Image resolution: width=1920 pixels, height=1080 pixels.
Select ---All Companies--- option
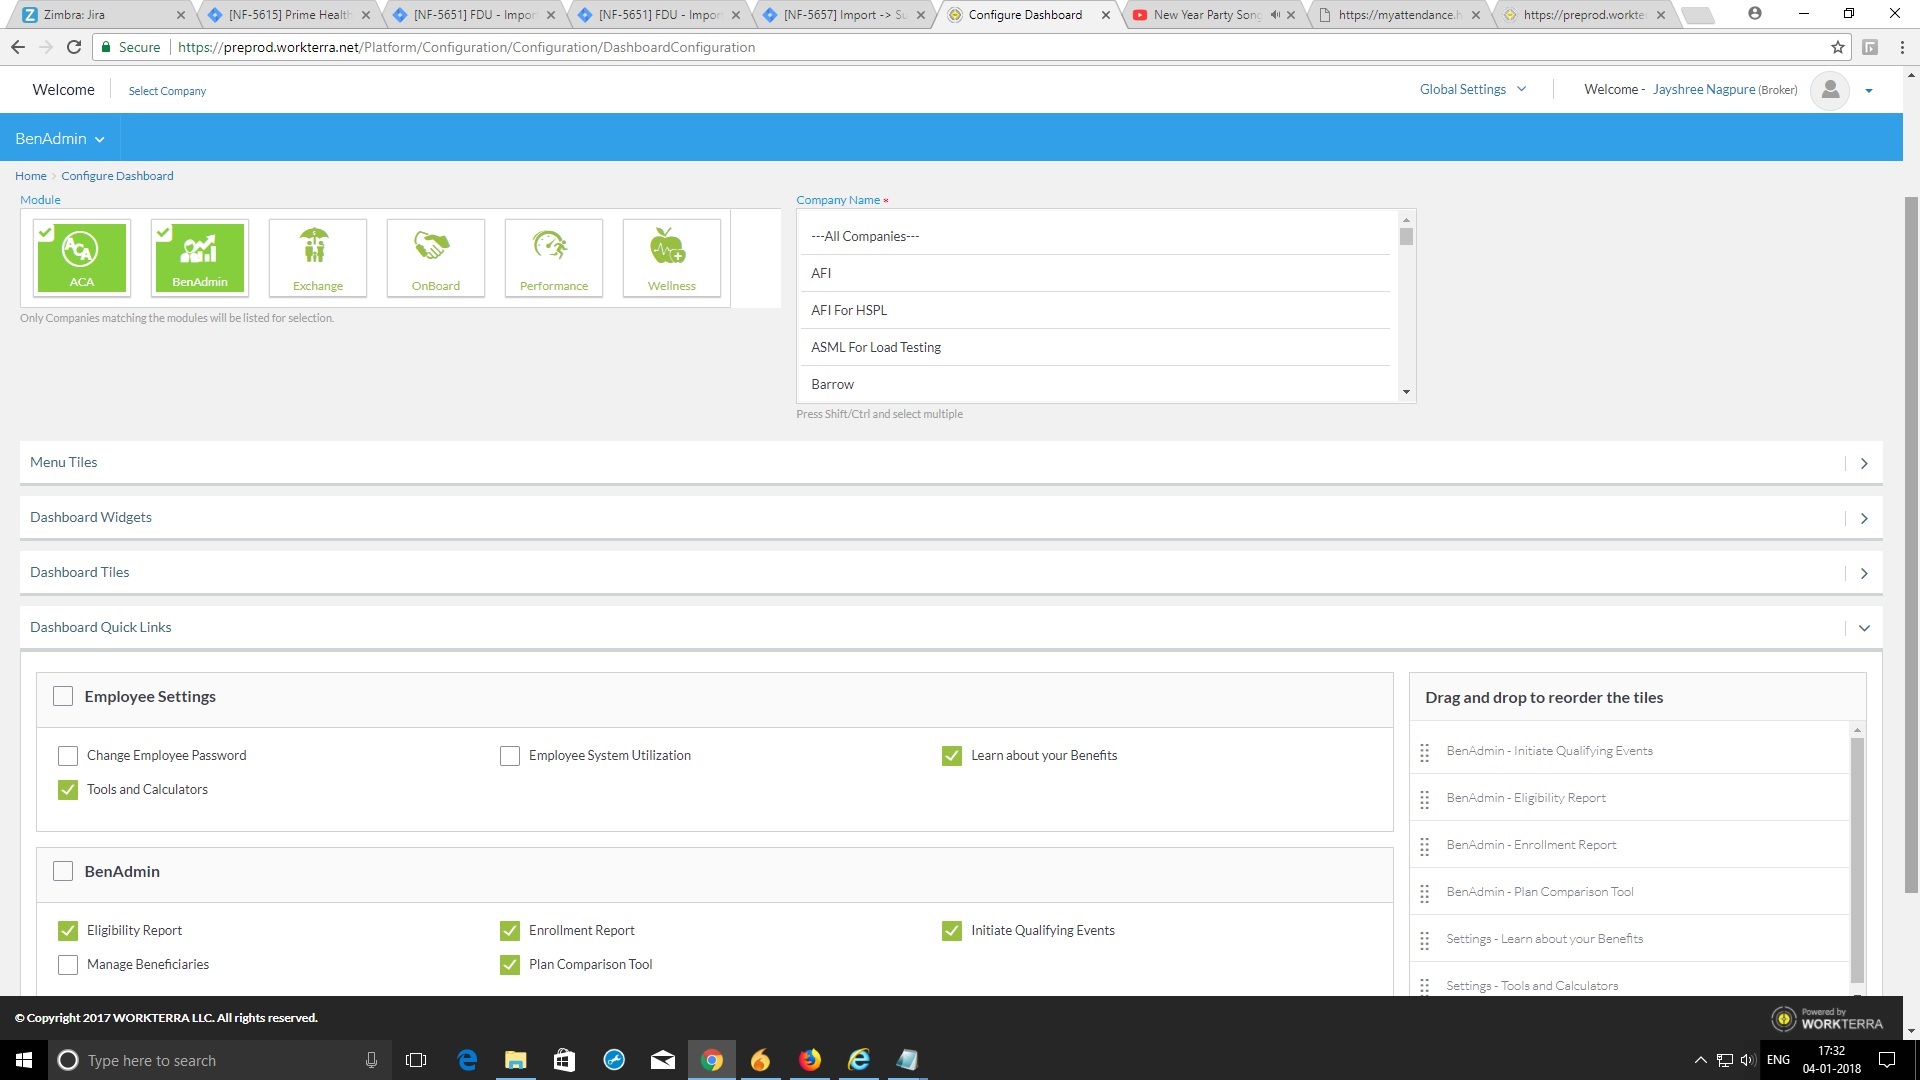[1095, 236]
